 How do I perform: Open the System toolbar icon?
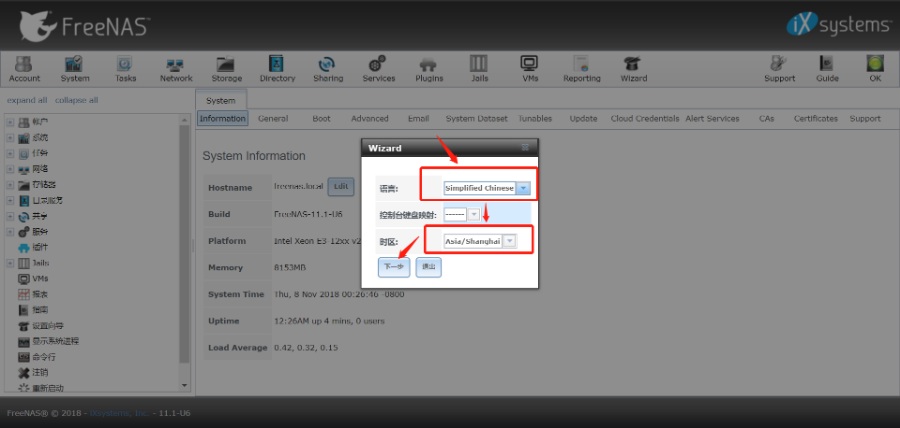75,68
